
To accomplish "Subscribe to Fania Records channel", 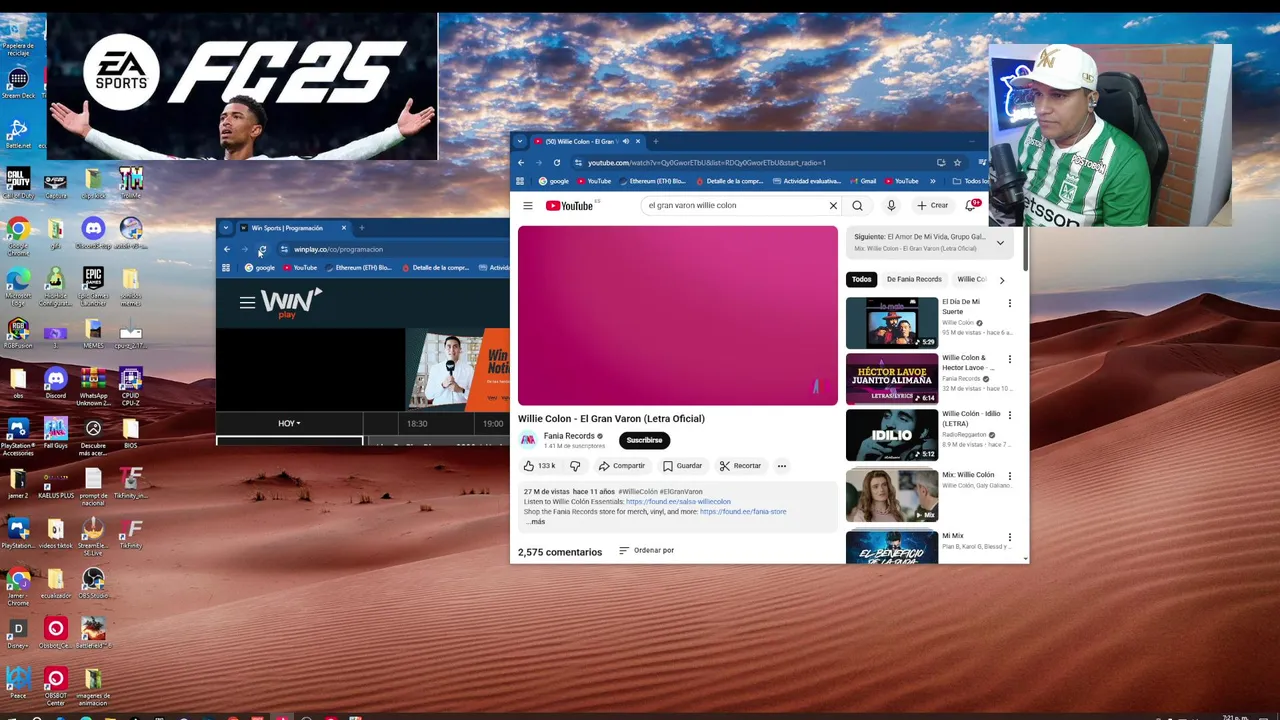I will click(x=644, y=440).
